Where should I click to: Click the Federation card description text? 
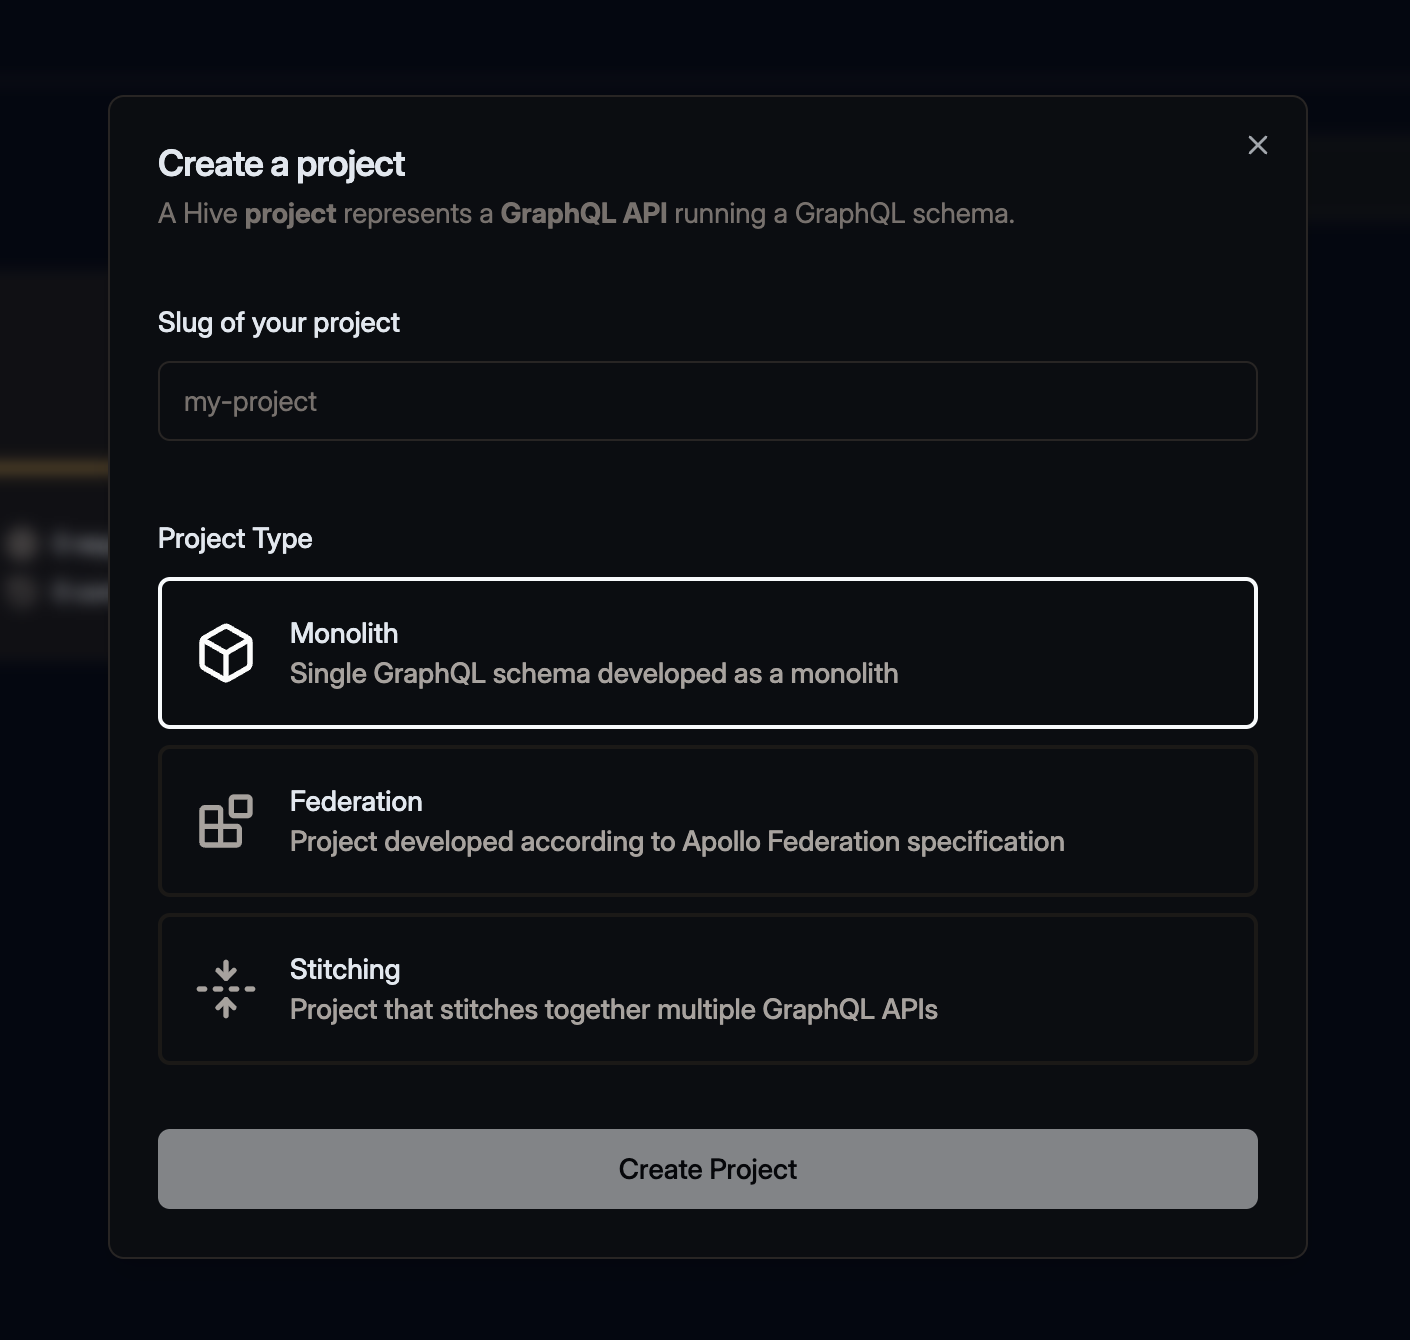pos(677,841)
